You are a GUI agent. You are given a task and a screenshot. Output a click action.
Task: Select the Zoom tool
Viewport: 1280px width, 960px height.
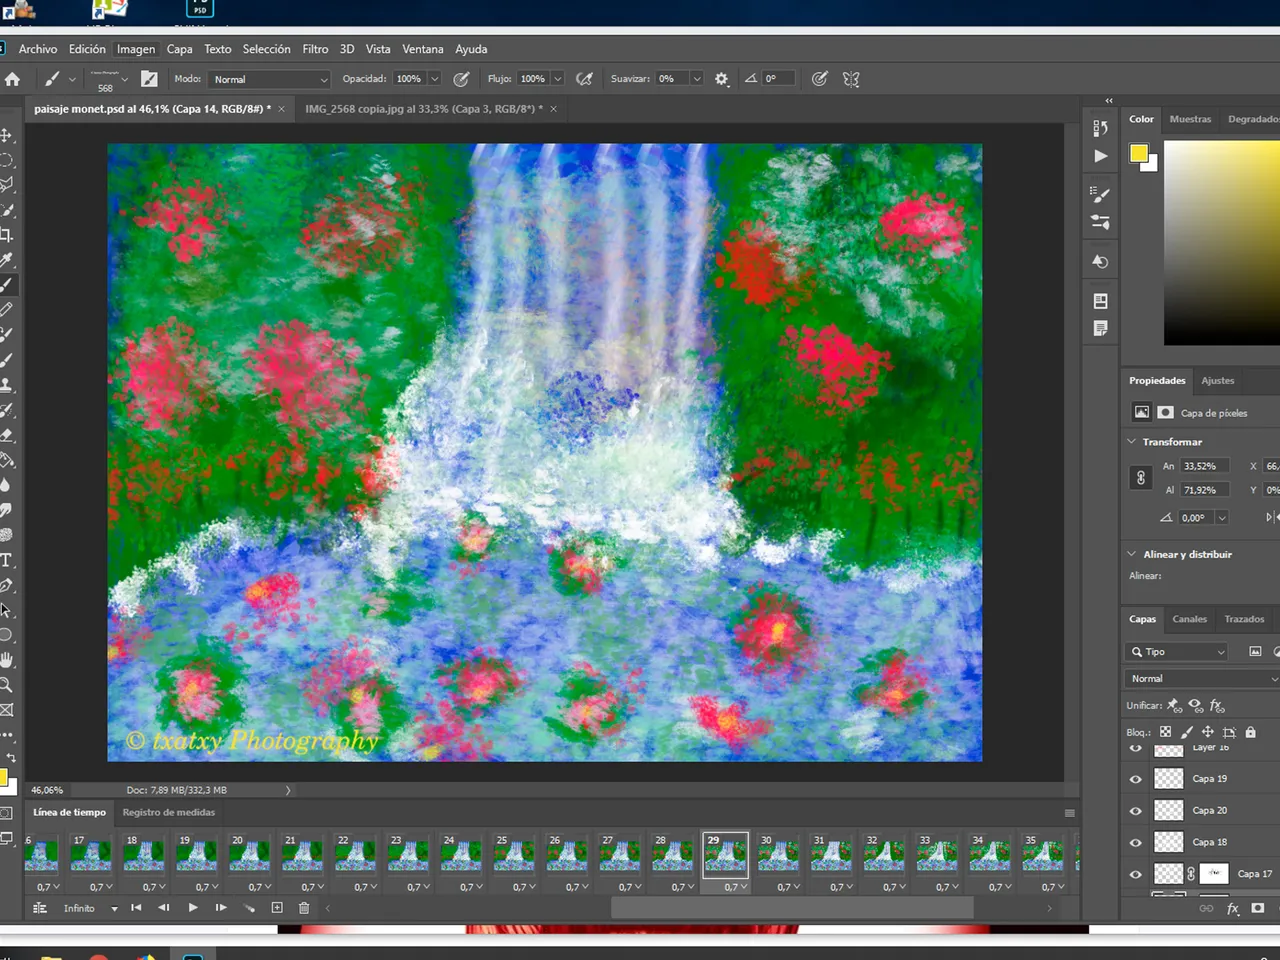coord(6,685)
